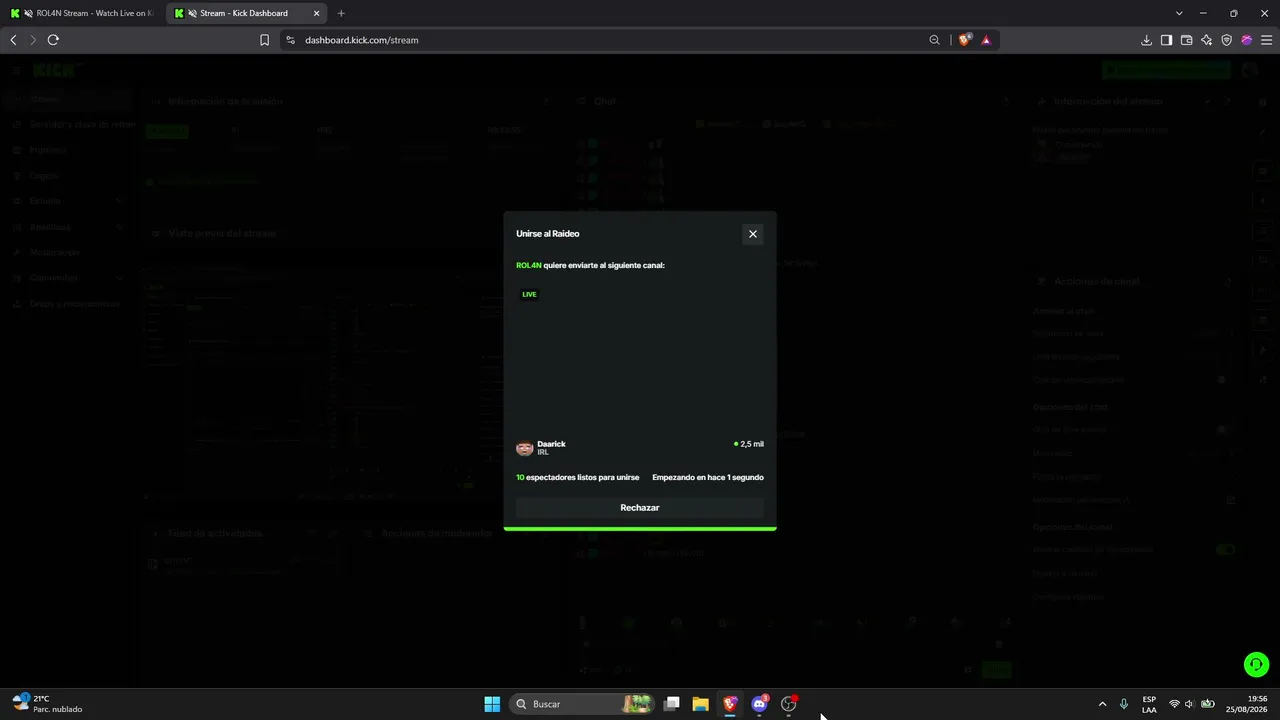
Task: Click the IRL category under Daarick
Action: click(543, 453)
